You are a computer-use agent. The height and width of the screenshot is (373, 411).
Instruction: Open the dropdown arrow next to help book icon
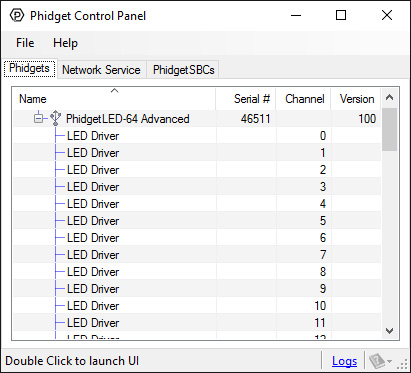[x=389, y=361]
